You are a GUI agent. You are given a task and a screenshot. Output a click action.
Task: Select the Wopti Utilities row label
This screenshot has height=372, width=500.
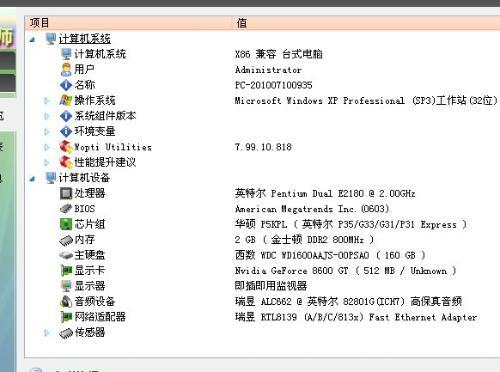(113, 147)
